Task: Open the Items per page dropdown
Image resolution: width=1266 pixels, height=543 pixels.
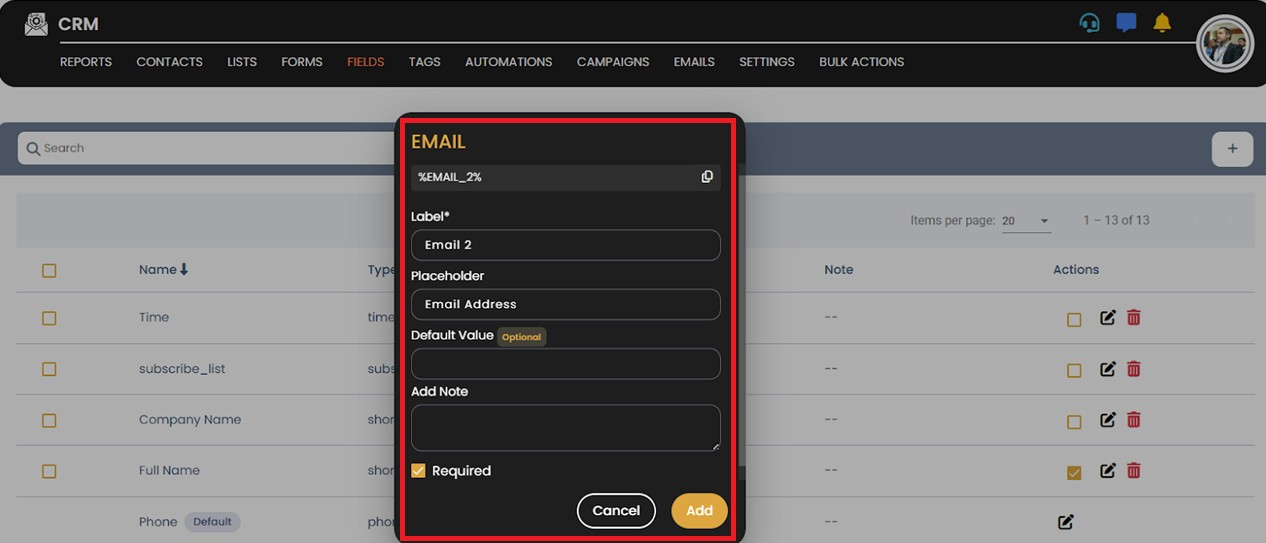Action: 1026,221
